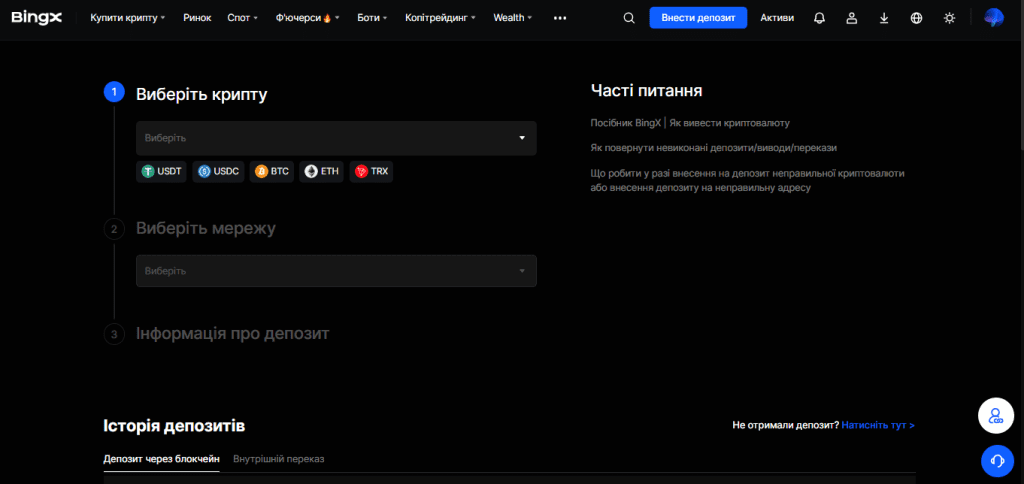This screenshot has height=484, width=1024.
Task: Open the three-dots more menu
Action: pyautogui.click(x=560, y=18)
